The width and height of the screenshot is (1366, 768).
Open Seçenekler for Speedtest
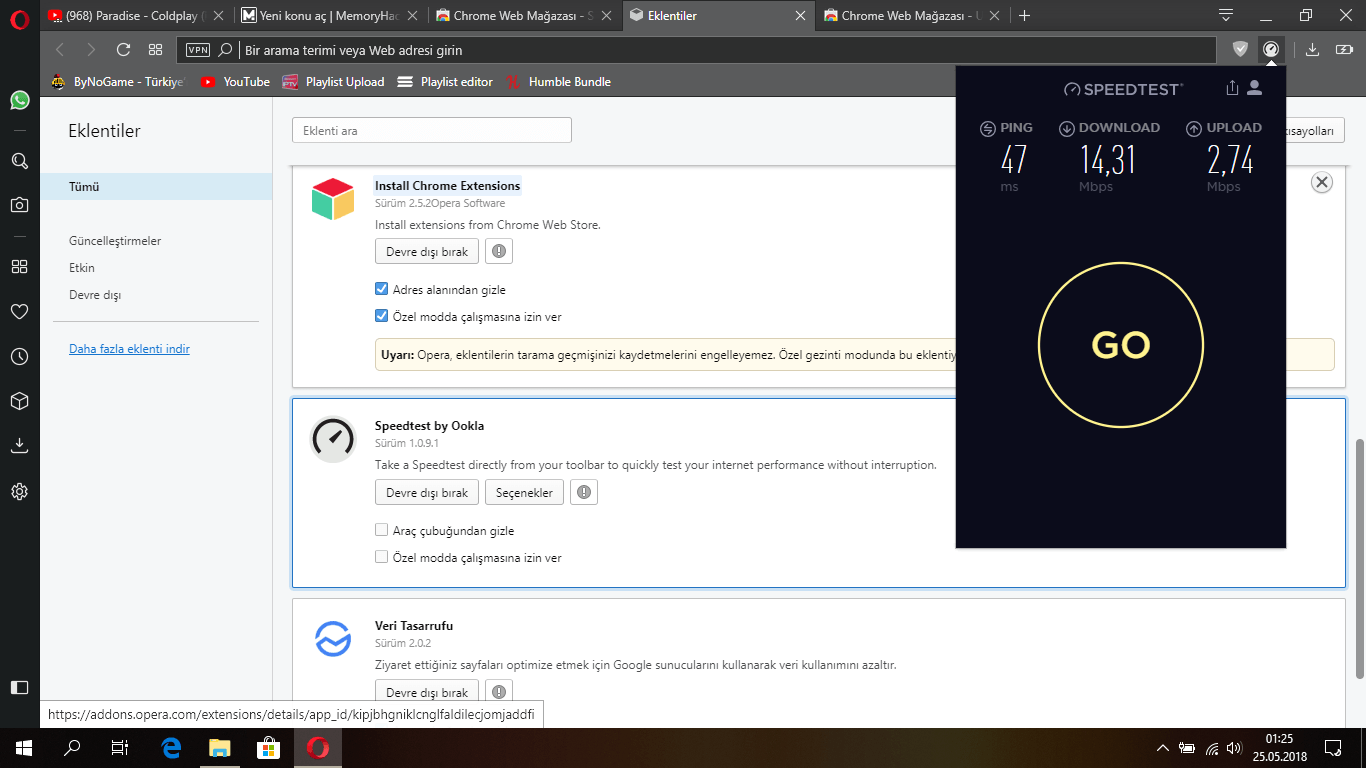524,492
